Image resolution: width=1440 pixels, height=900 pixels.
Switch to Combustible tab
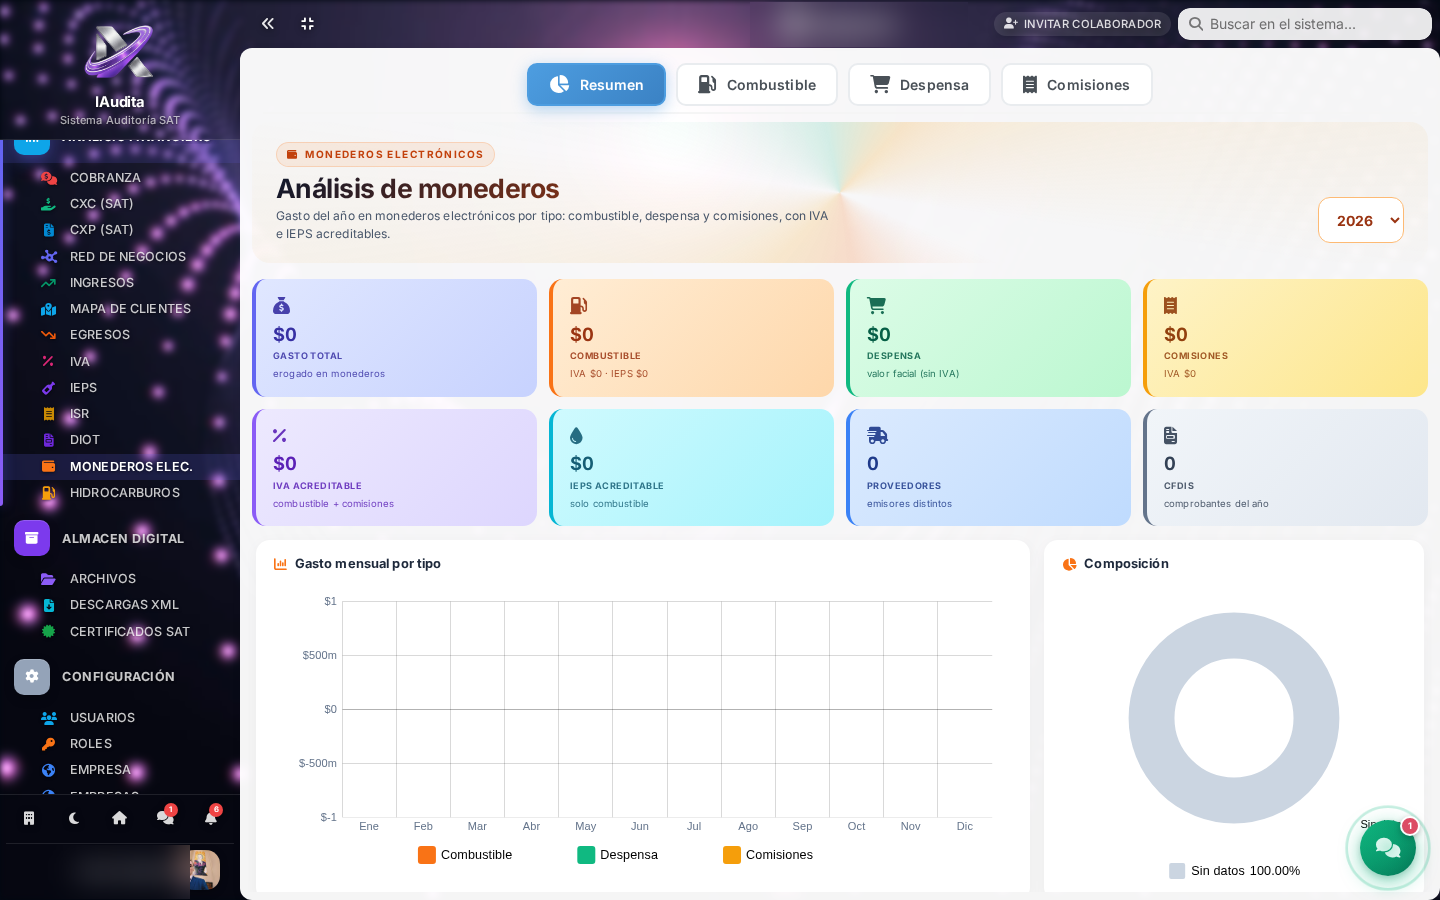pos(757,84)
